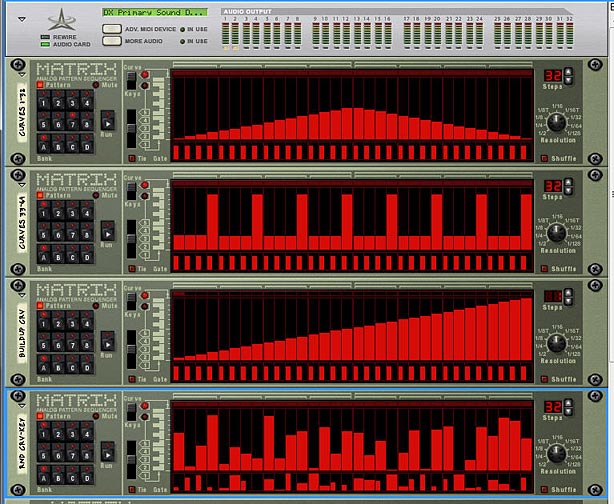Select bank C on BUILDUP CRV
Screen dimensions: 614x504
point(72,365)
